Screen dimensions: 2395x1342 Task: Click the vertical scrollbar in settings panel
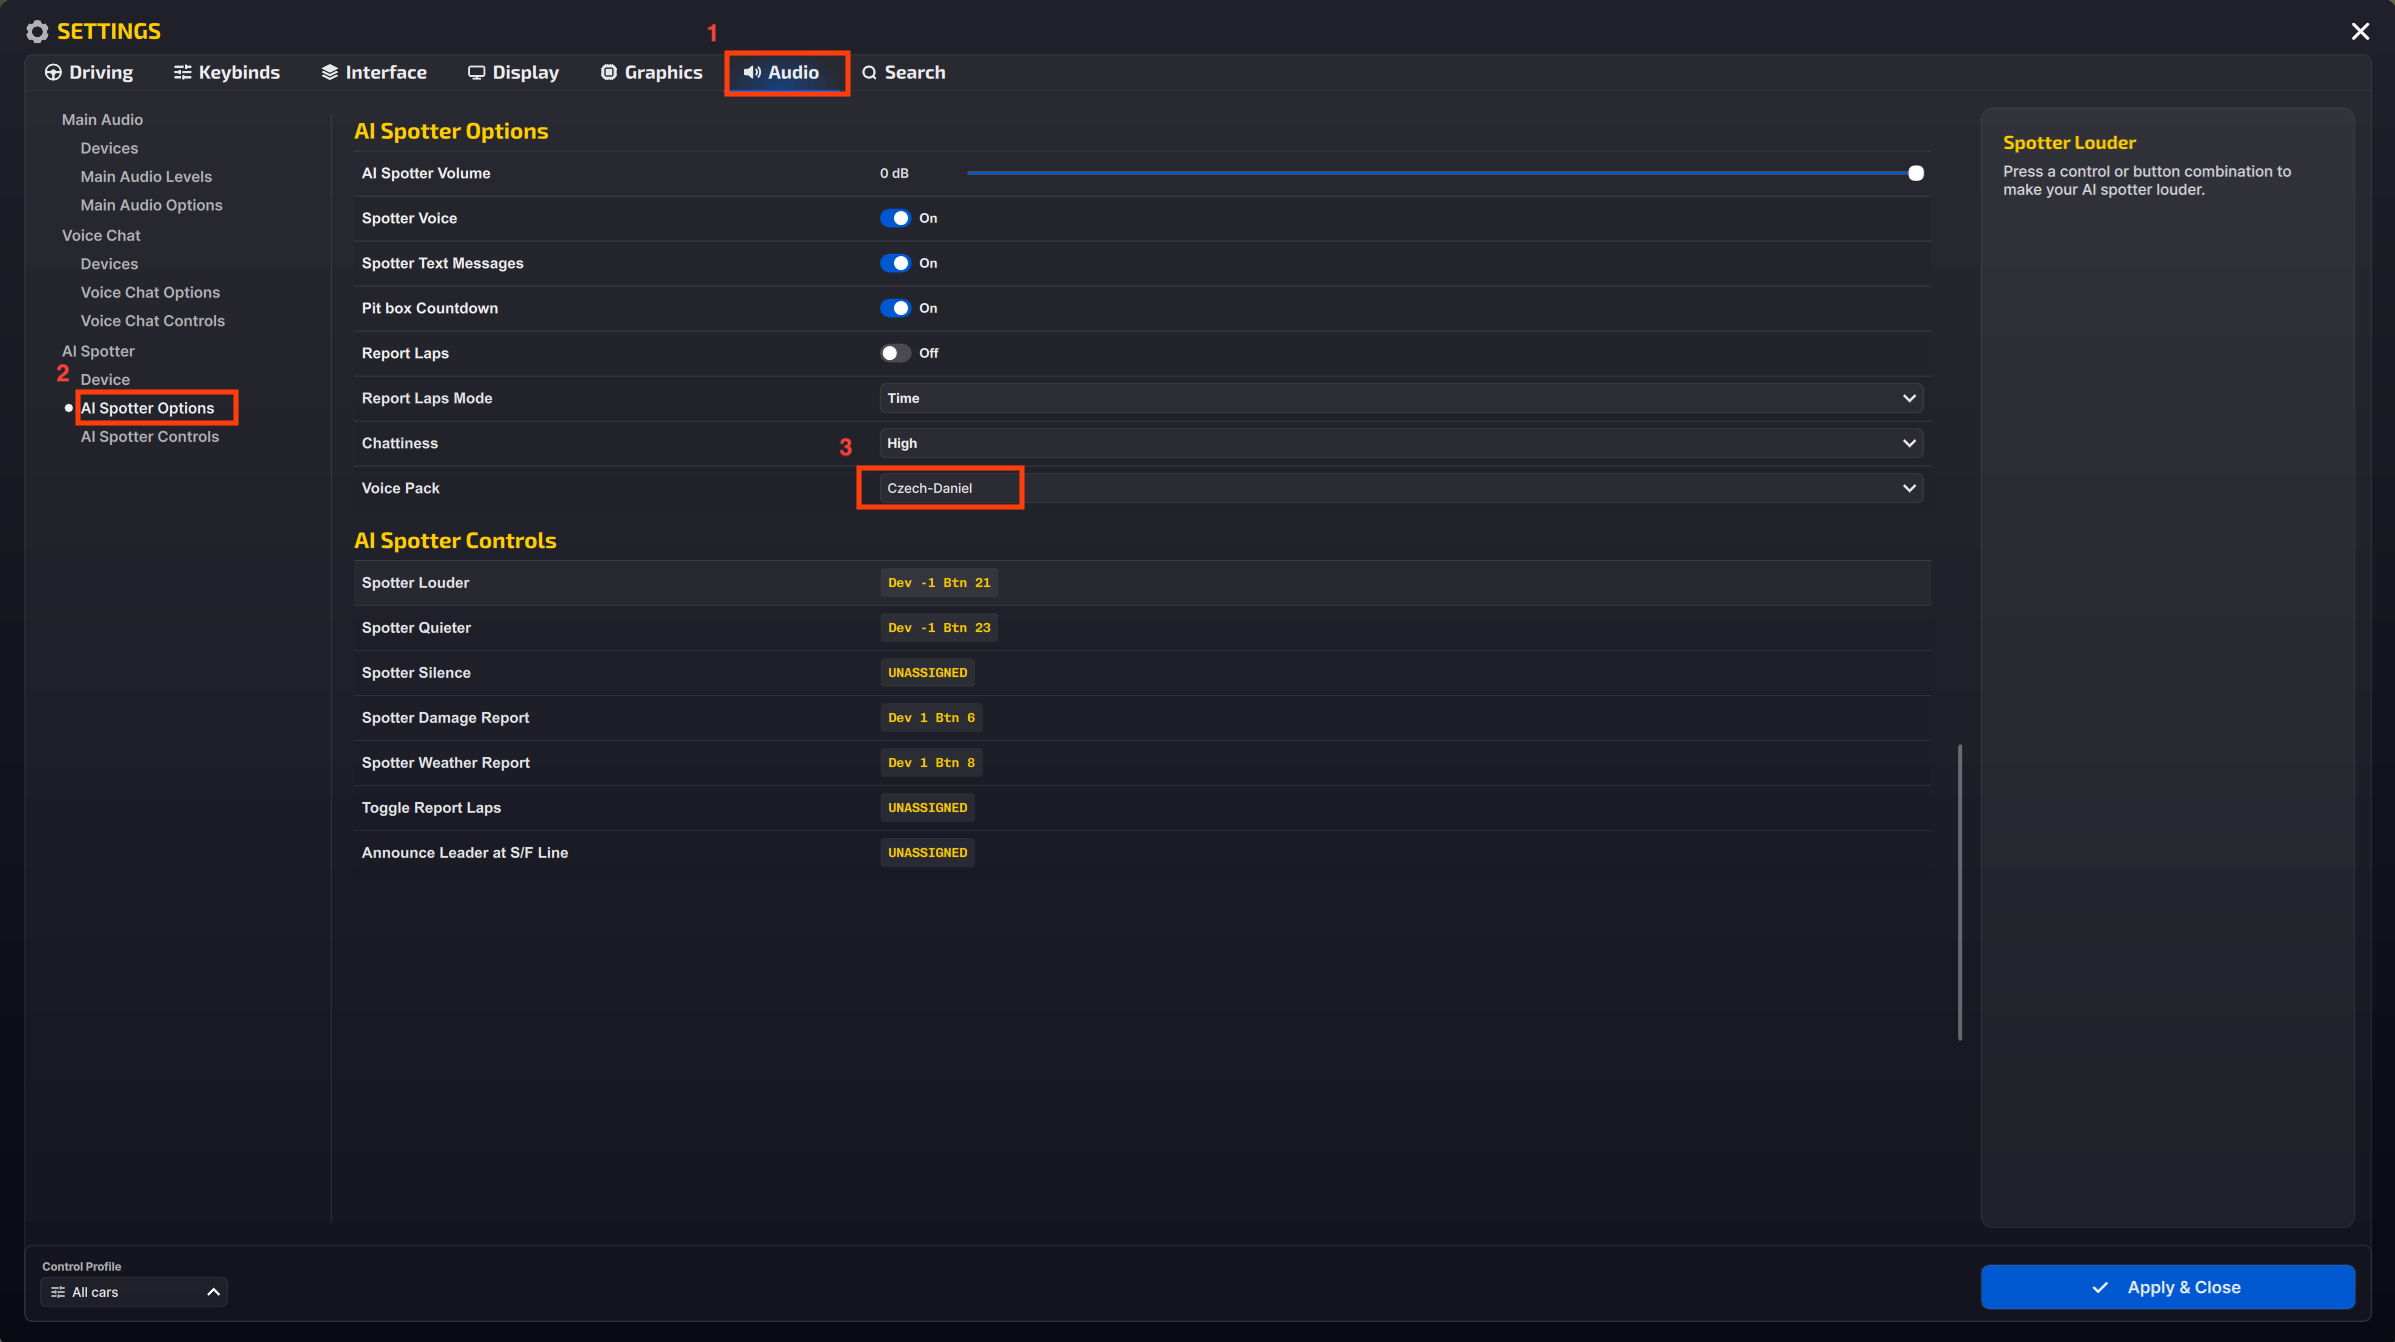point(1959,891)
